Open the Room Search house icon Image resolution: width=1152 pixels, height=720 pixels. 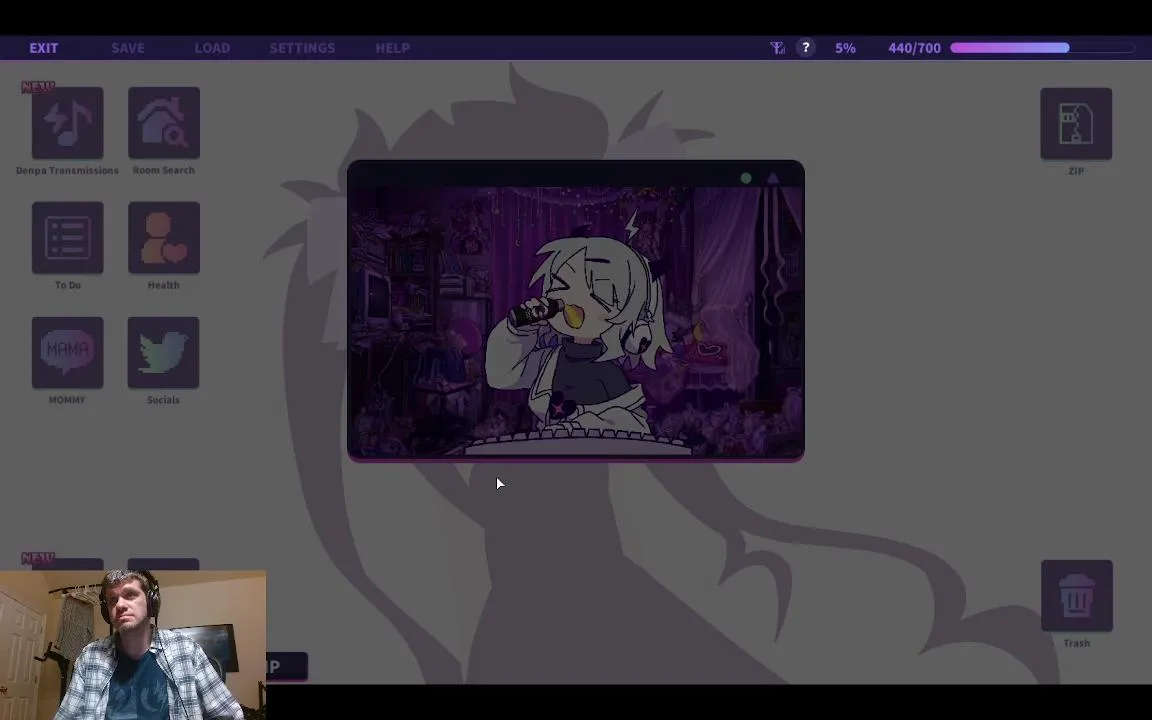tap(164, 123)
